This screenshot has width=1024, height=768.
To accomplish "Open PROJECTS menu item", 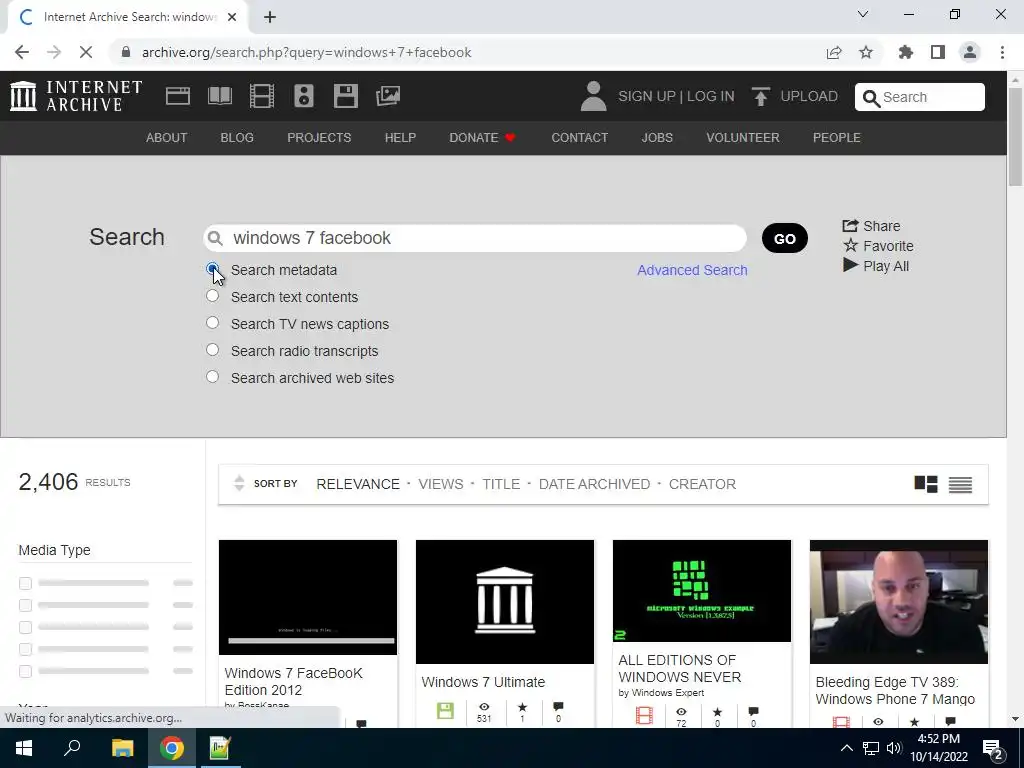I will pyautogui.click(x=319, y=138).
